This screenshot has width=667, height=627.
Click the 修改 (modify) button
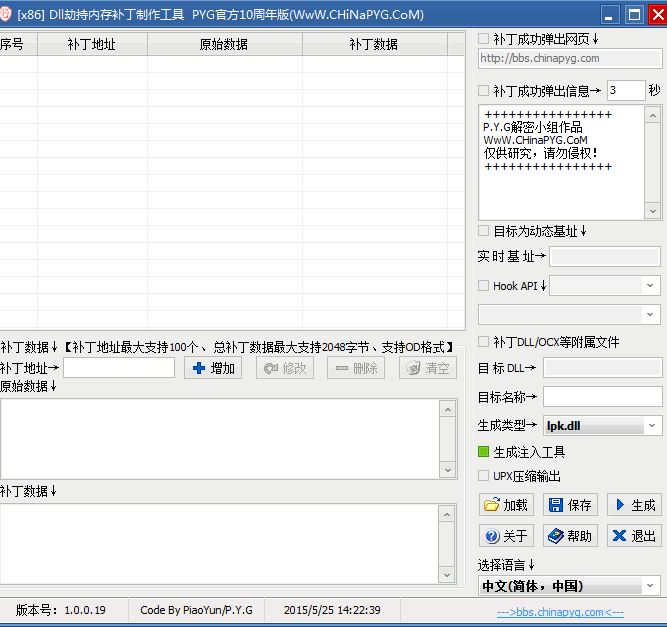(285, 368)
